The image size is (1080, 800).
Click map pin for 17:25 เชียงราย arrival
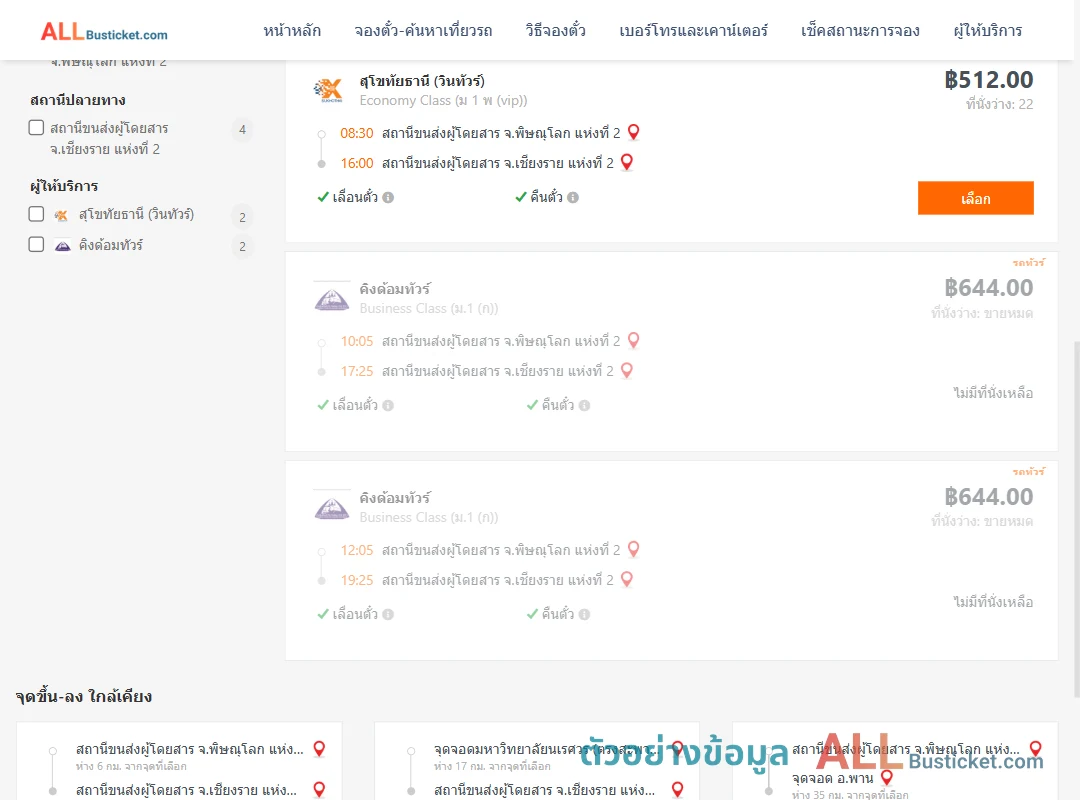(x=627, y=370)
